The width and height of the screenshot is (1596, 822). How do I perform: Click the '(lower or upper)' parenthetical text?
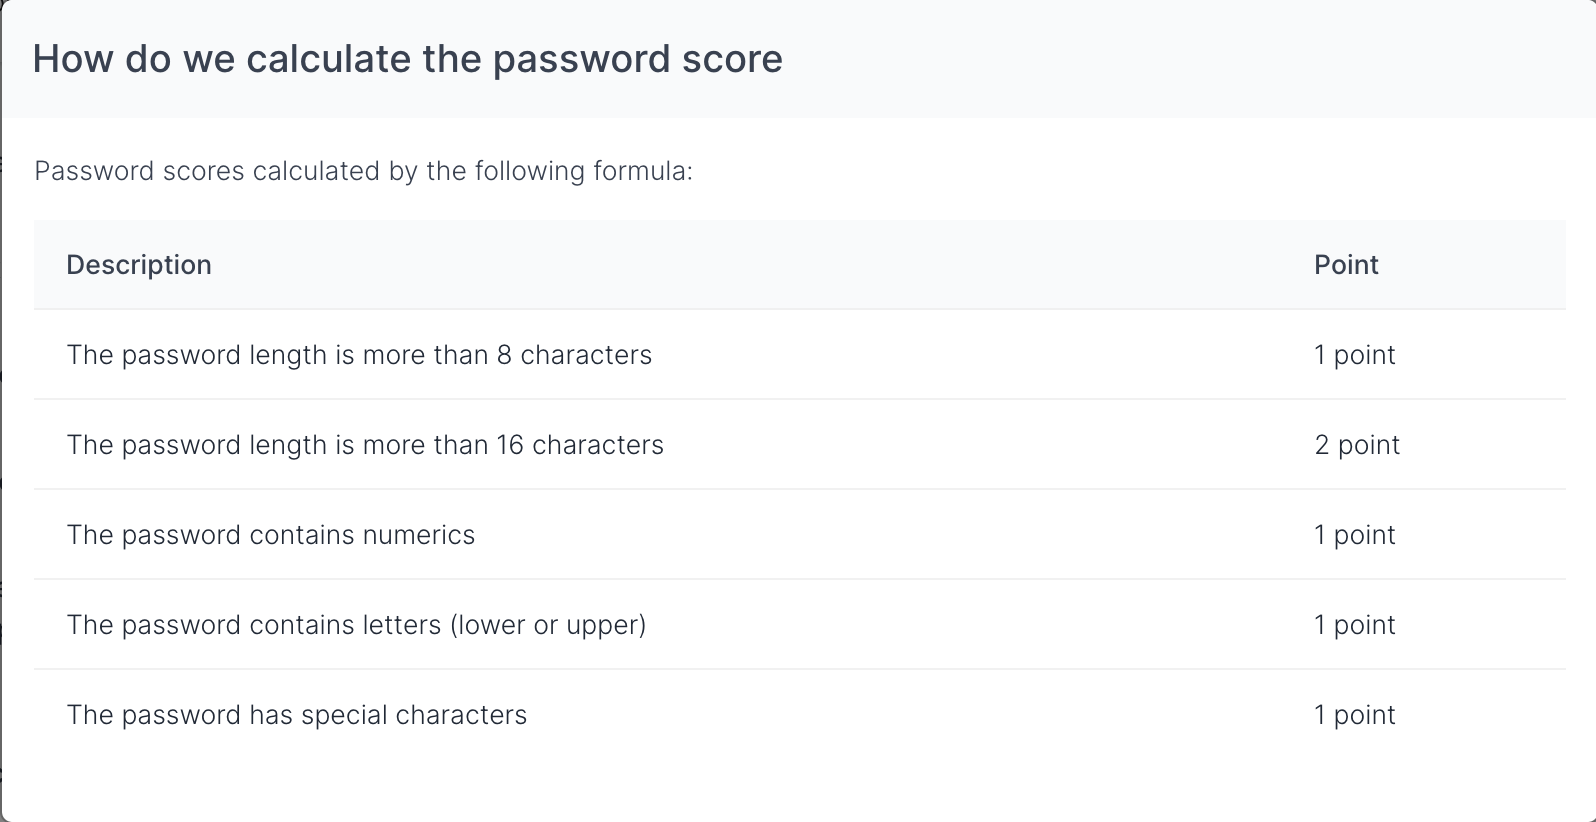tap(548, 625)
